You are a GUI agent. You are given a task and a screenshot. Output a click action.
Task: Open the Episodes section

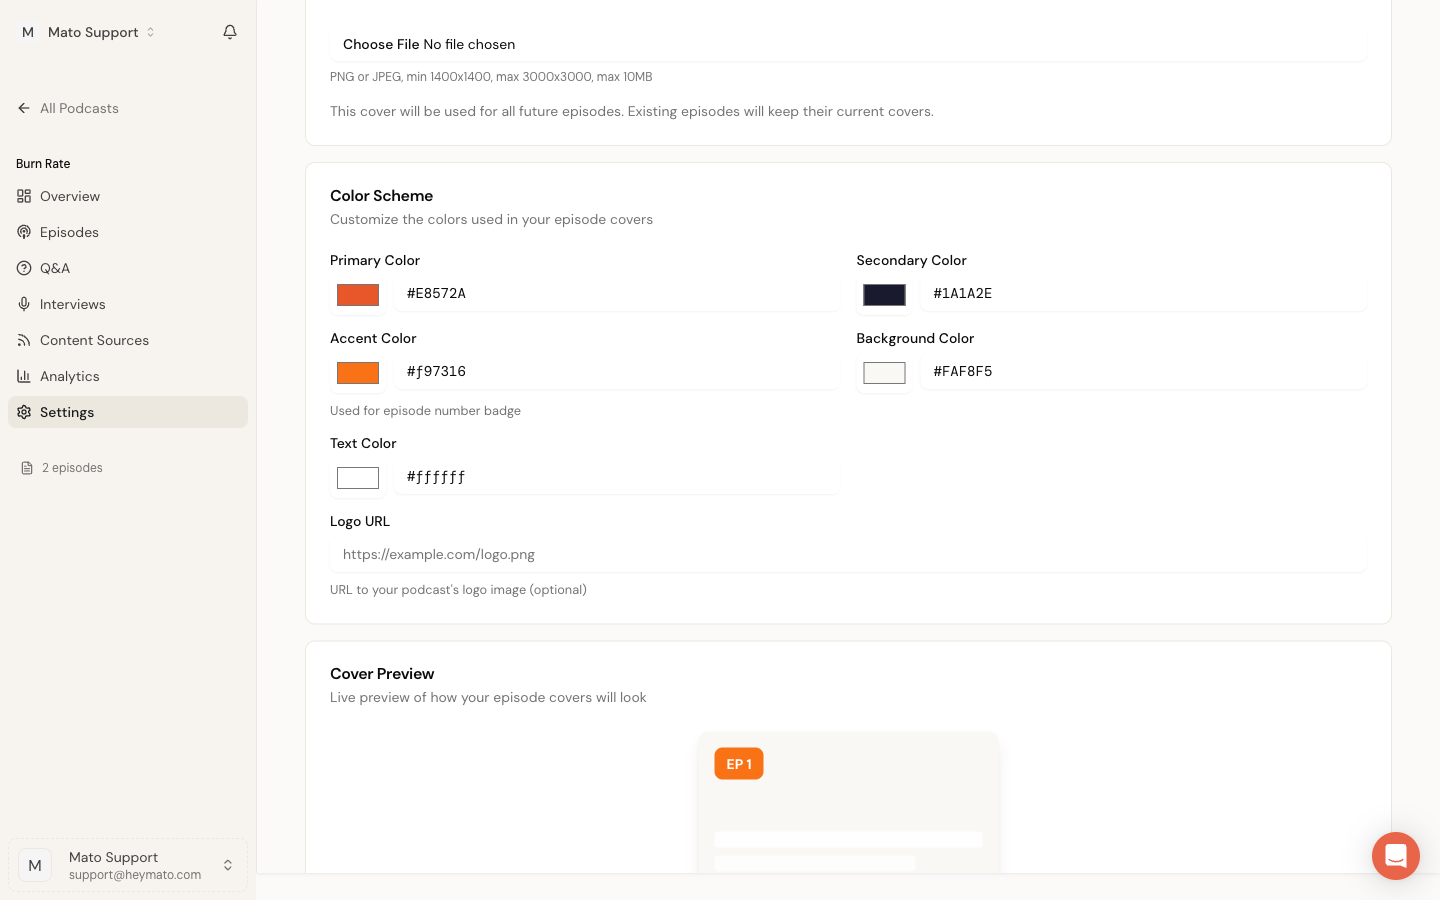pyautogui.click(x=128, y=232)
